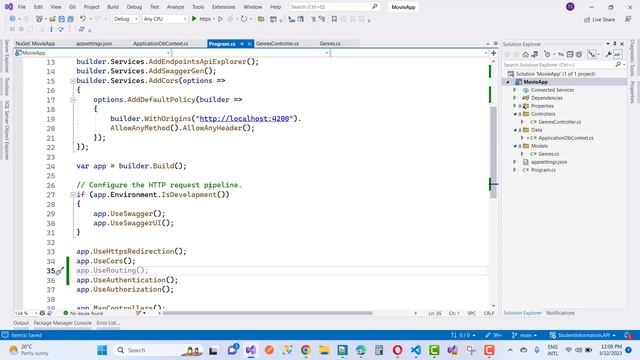640x360 pixels.
Task: Switch to the appsettings.json tab
Action: (94, 43)
